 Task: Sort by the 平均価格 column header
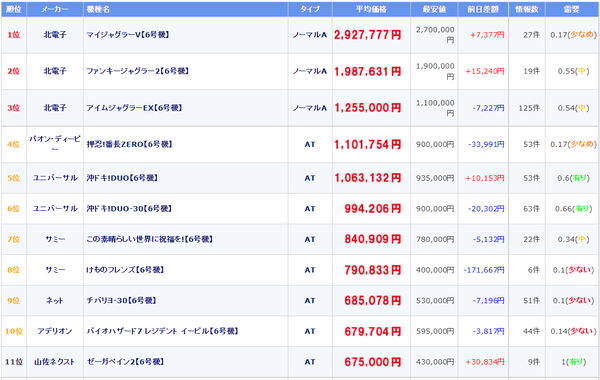pyautogui.click(x=371, y=9)
